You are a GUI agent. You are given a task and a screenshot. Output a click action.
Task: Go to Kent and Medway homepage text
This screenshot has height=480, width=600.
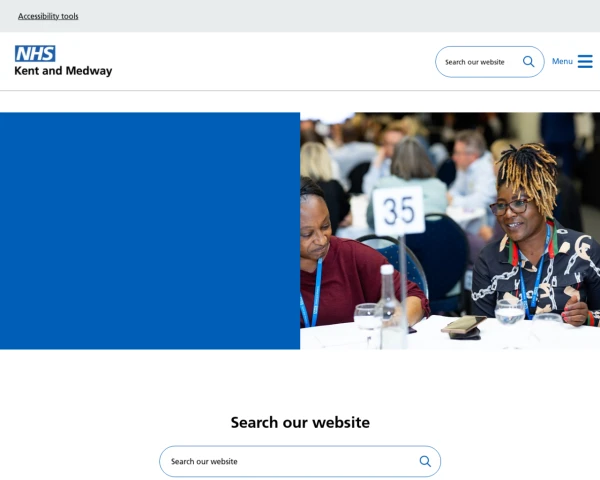pyautogui.click(x=63, y=71)
